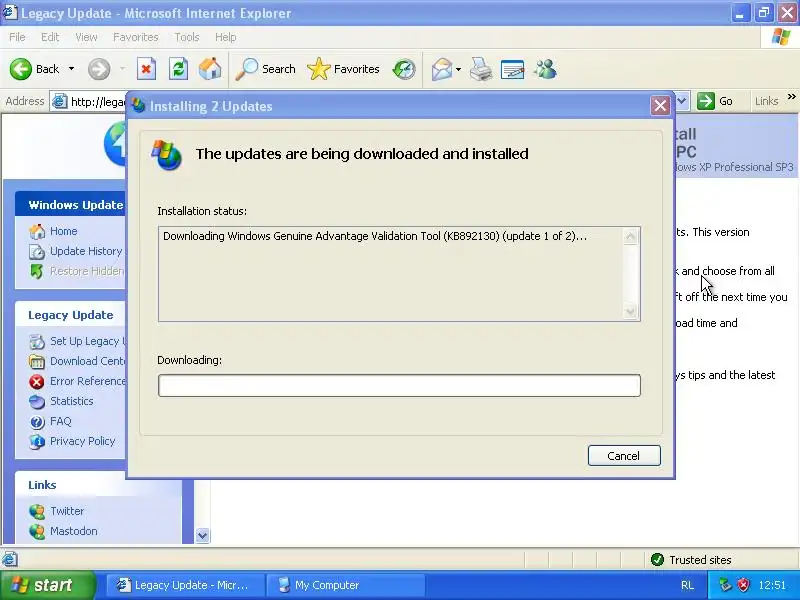Open the Start menu

click(48, 585)
